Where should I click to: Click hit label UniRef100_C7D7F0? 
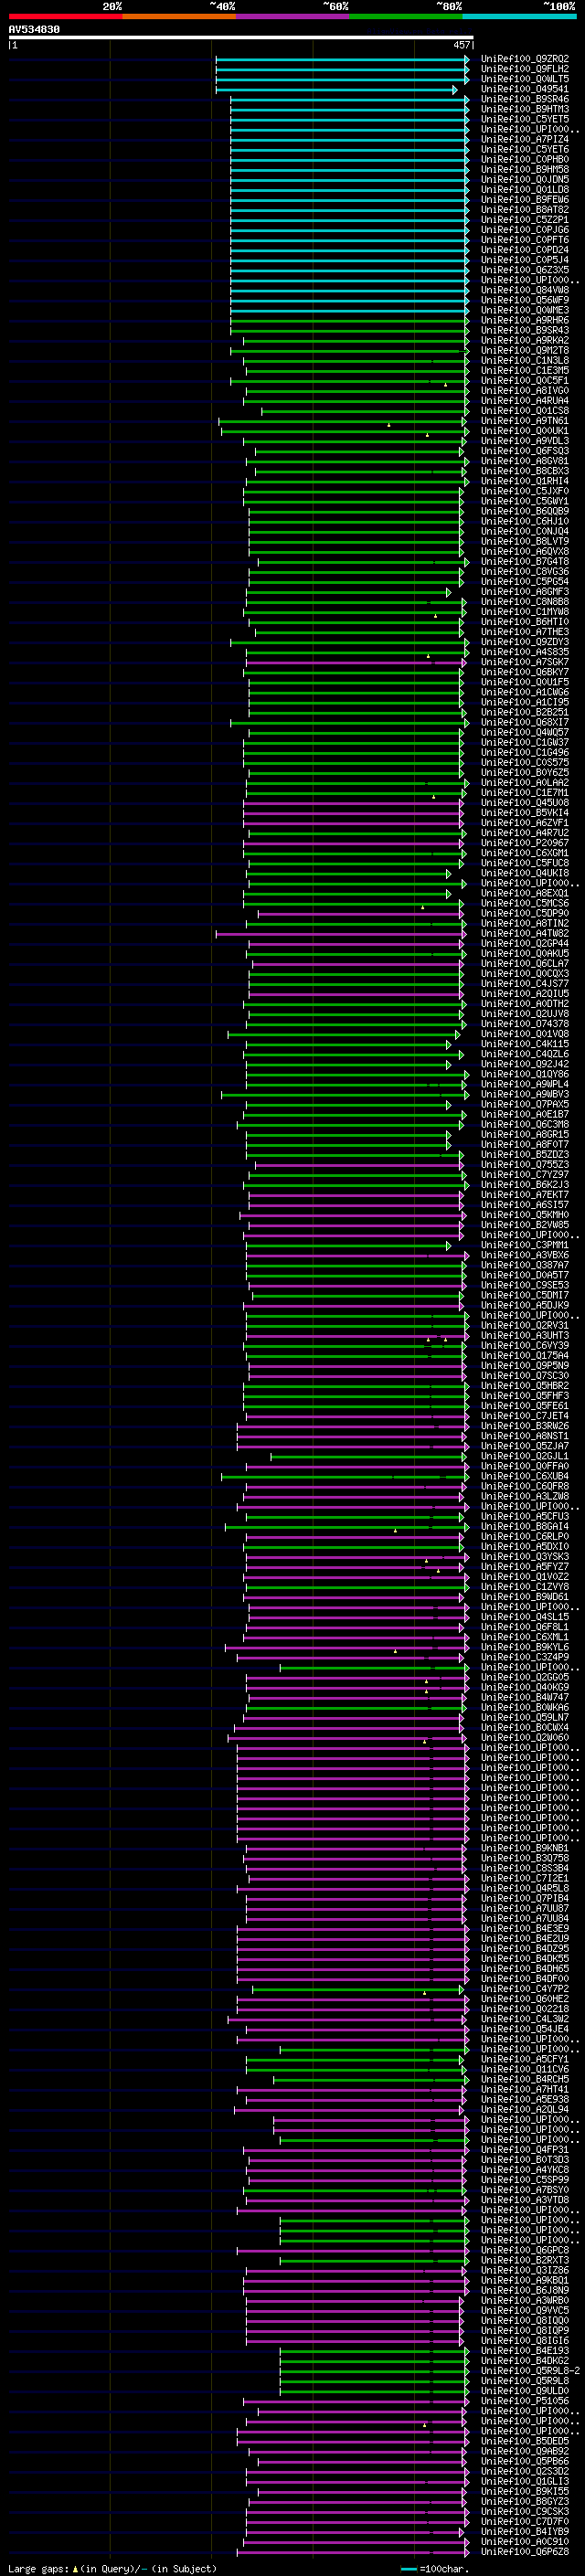click(525, 2522)
